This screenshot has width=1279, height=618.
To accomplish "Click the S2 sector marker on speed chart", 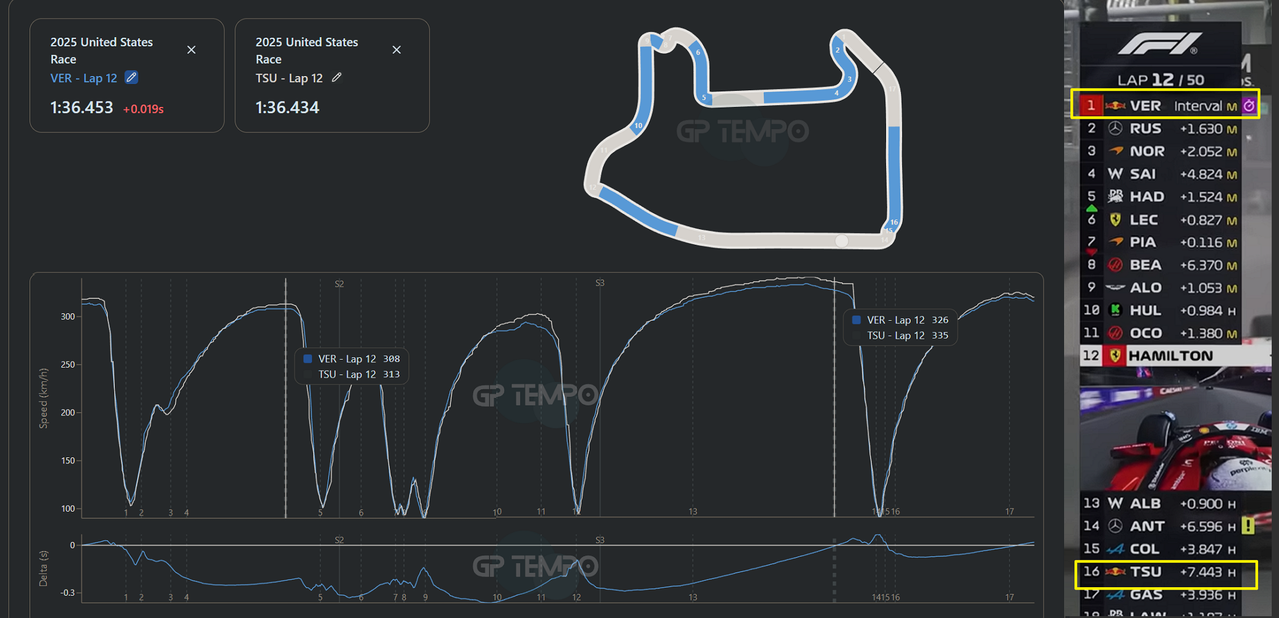I will tap(339, 284).
